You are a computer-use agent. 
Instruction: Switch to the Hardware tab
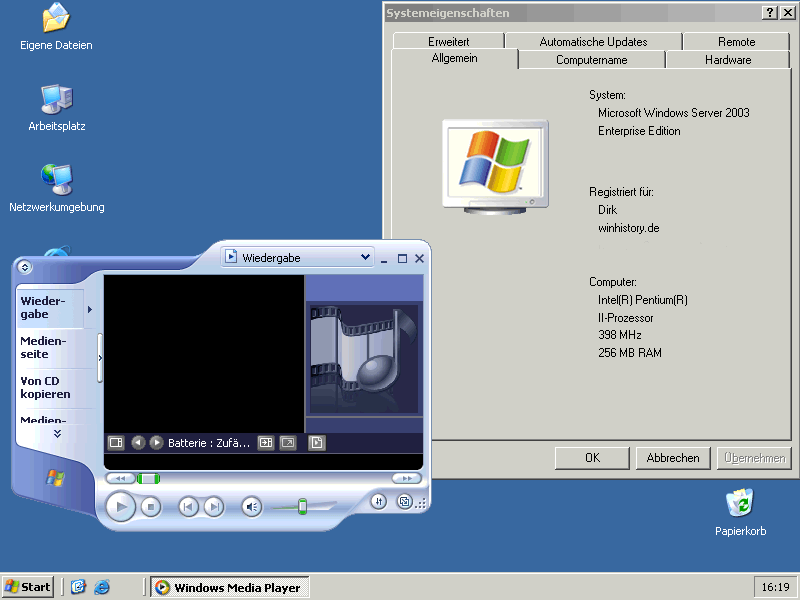(727, 60)
